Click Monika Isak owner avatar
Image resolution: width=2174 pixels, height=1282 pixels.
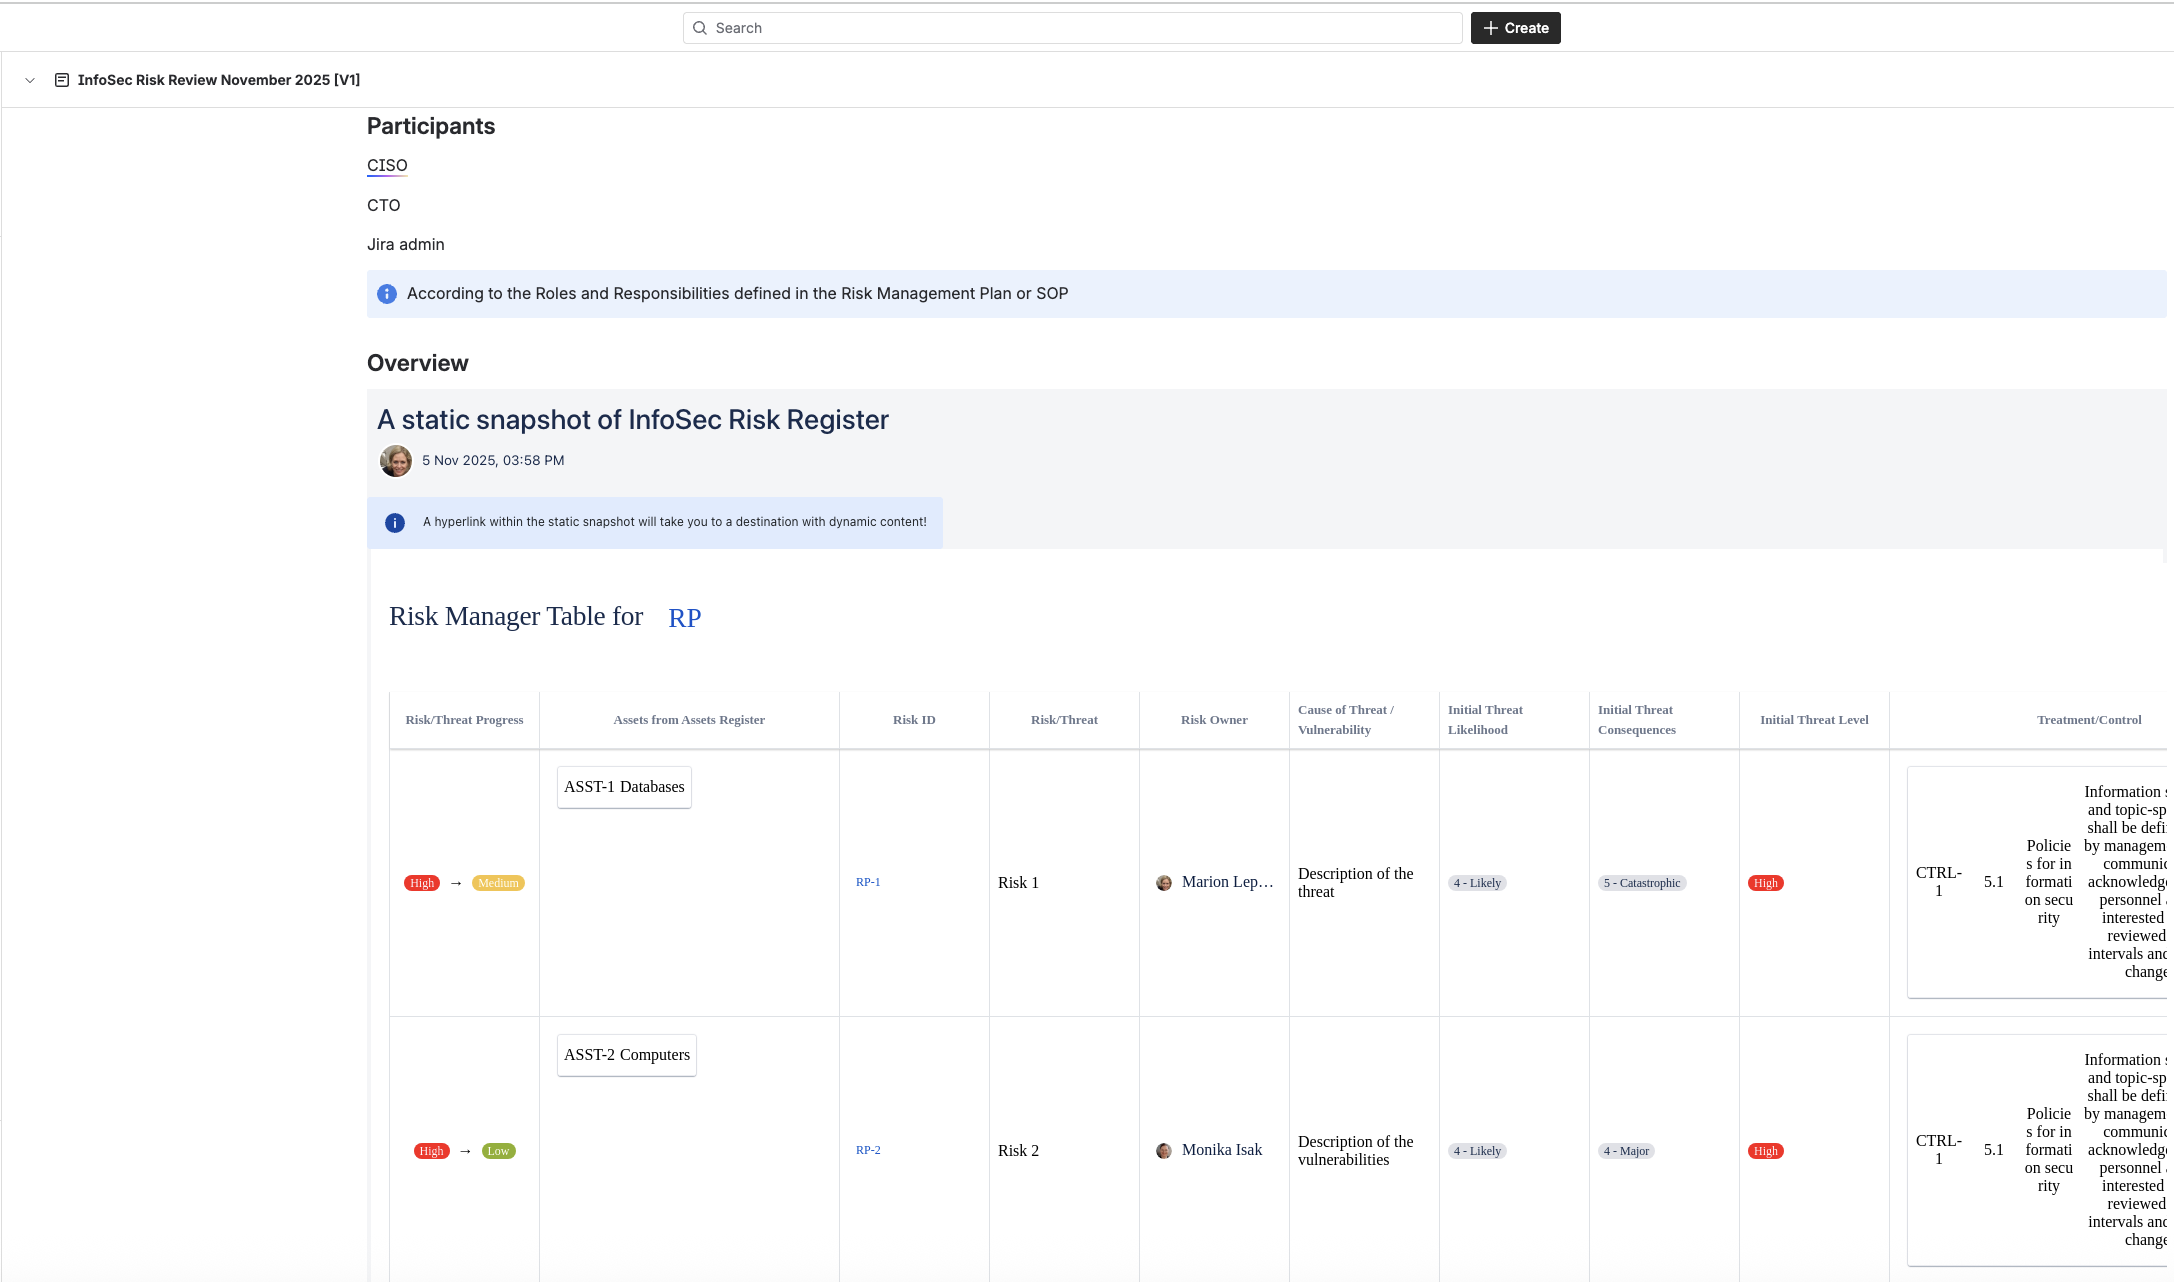coord(1164,1151)
